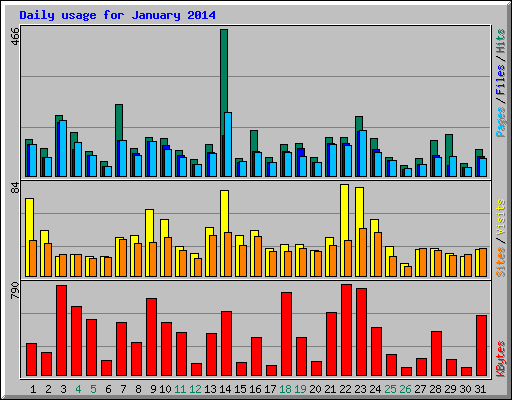Click the yellow visits bar for day 22

click(344, 212)
